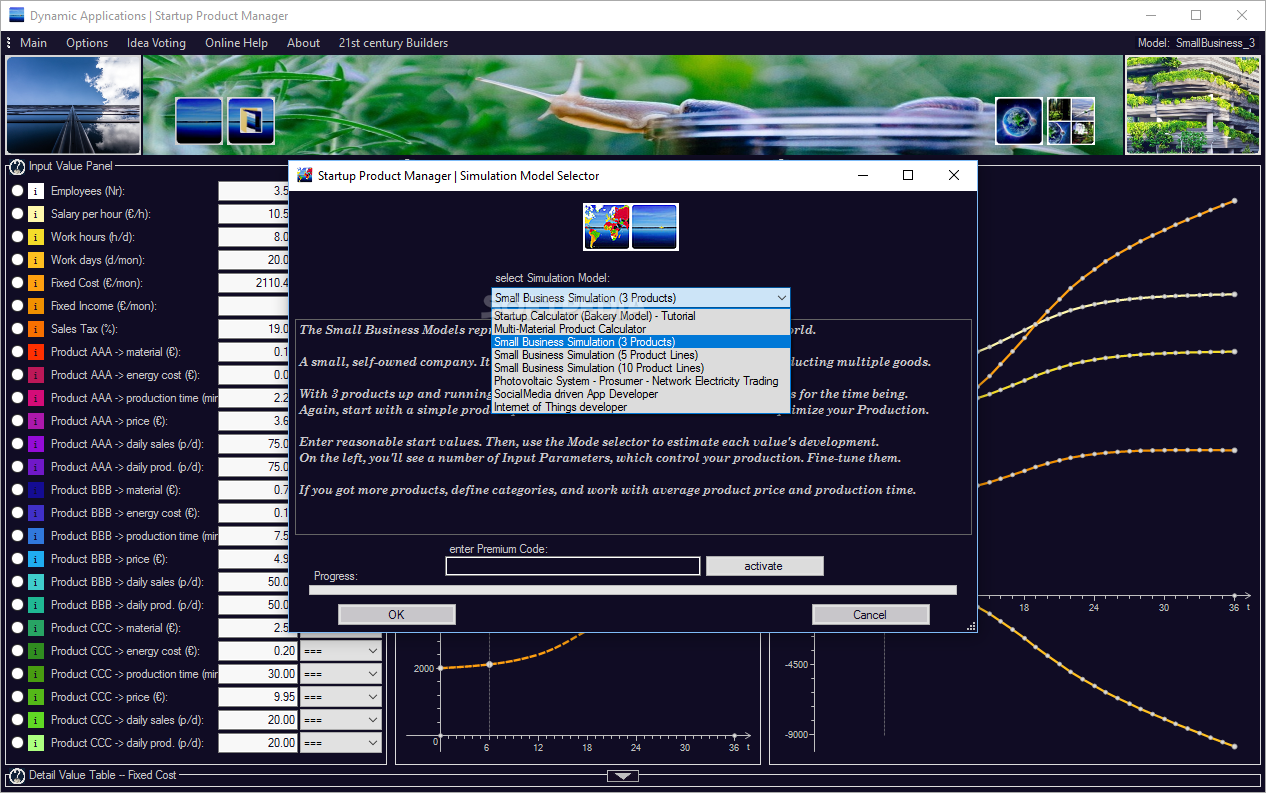Click info icon for Sales Tax (%)

pos(36,329)
